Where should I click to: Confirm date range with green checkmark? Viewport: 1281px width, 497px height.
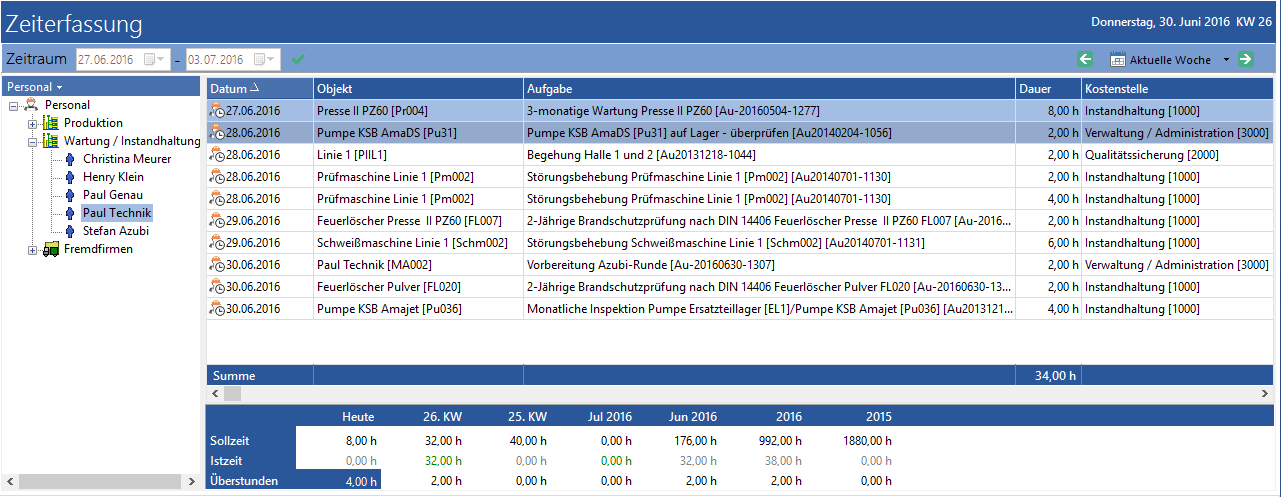(x=297, y=60)
